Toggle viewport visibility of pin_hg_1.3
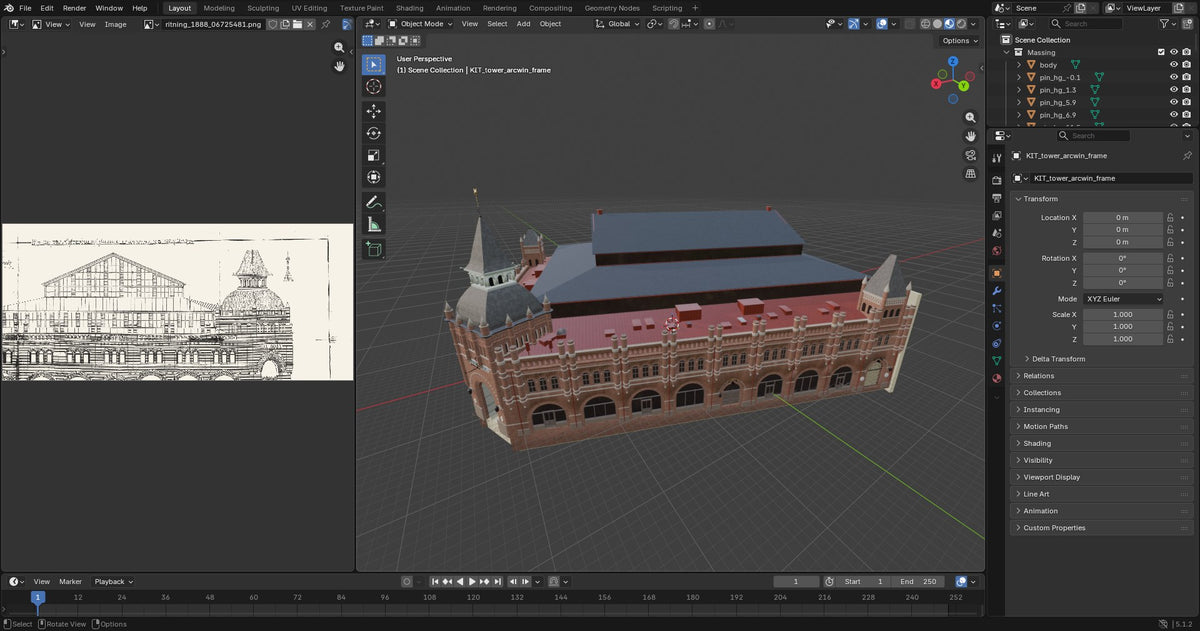 pyautogui.click(x=1174, y=90)
